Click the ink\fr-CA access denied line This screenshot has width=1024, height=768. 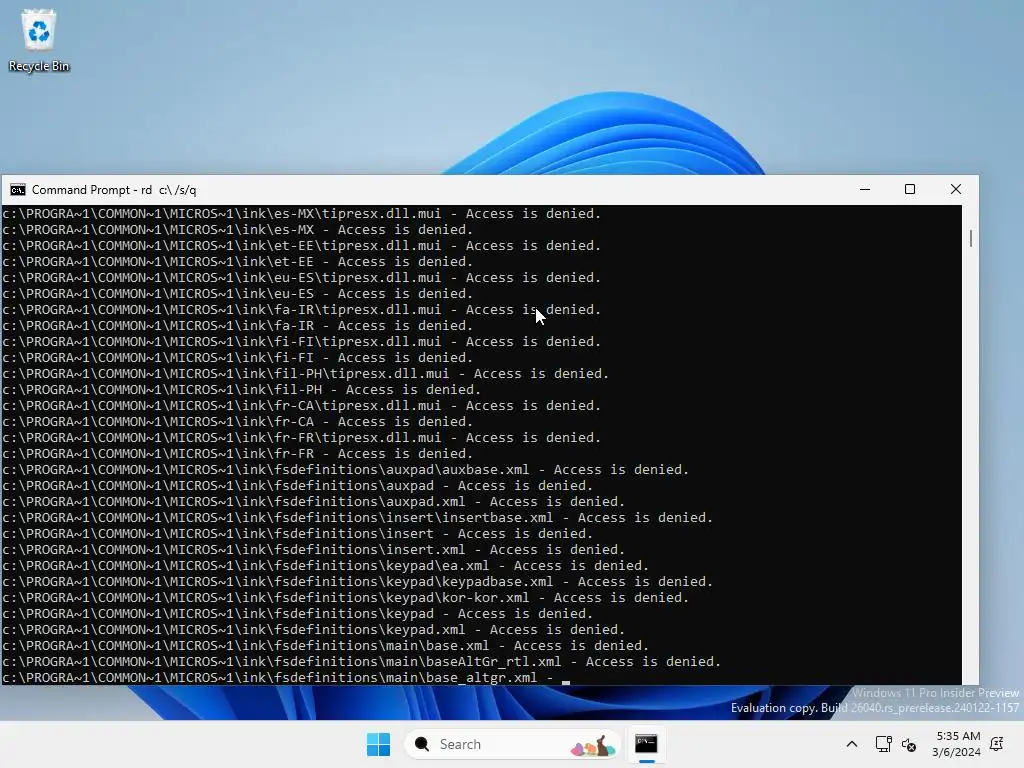pos(237,422)
